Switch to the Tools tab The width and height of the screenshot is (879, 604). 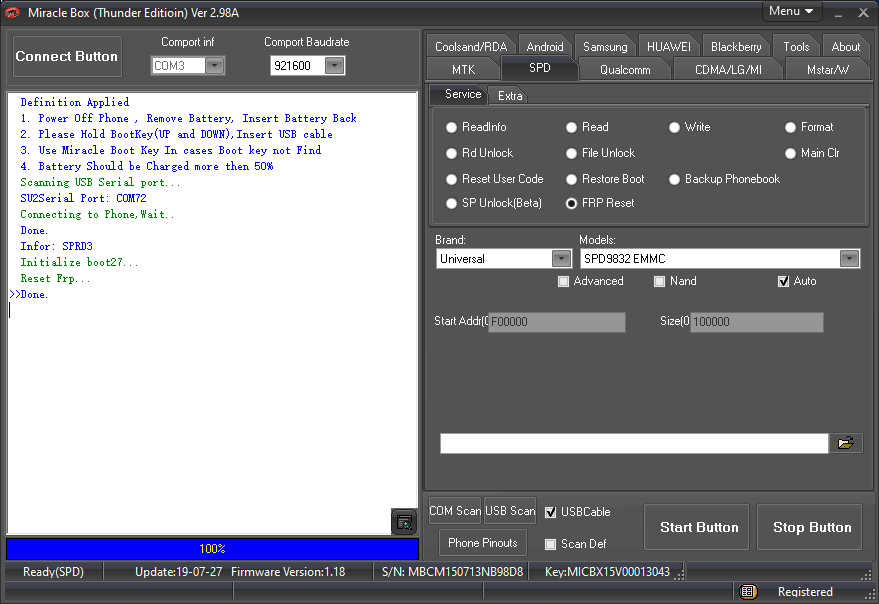click(796, 47)
